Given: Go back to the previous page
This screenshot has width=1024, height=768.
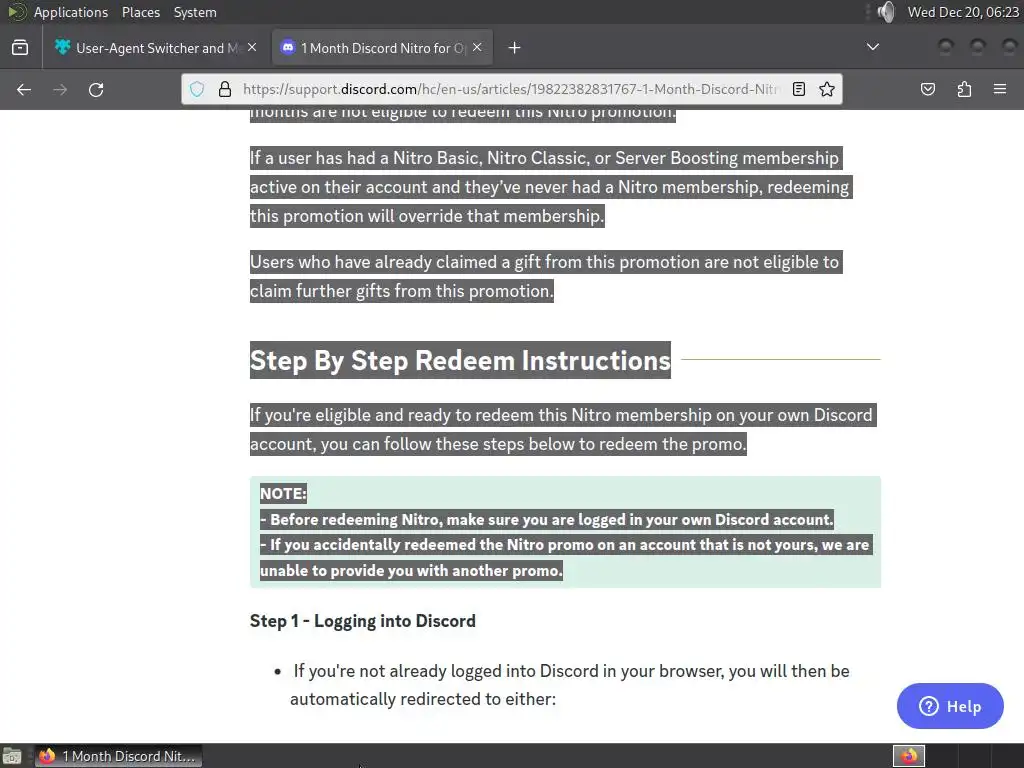Looking at the screenshot, I should click(x=24, y=89).
